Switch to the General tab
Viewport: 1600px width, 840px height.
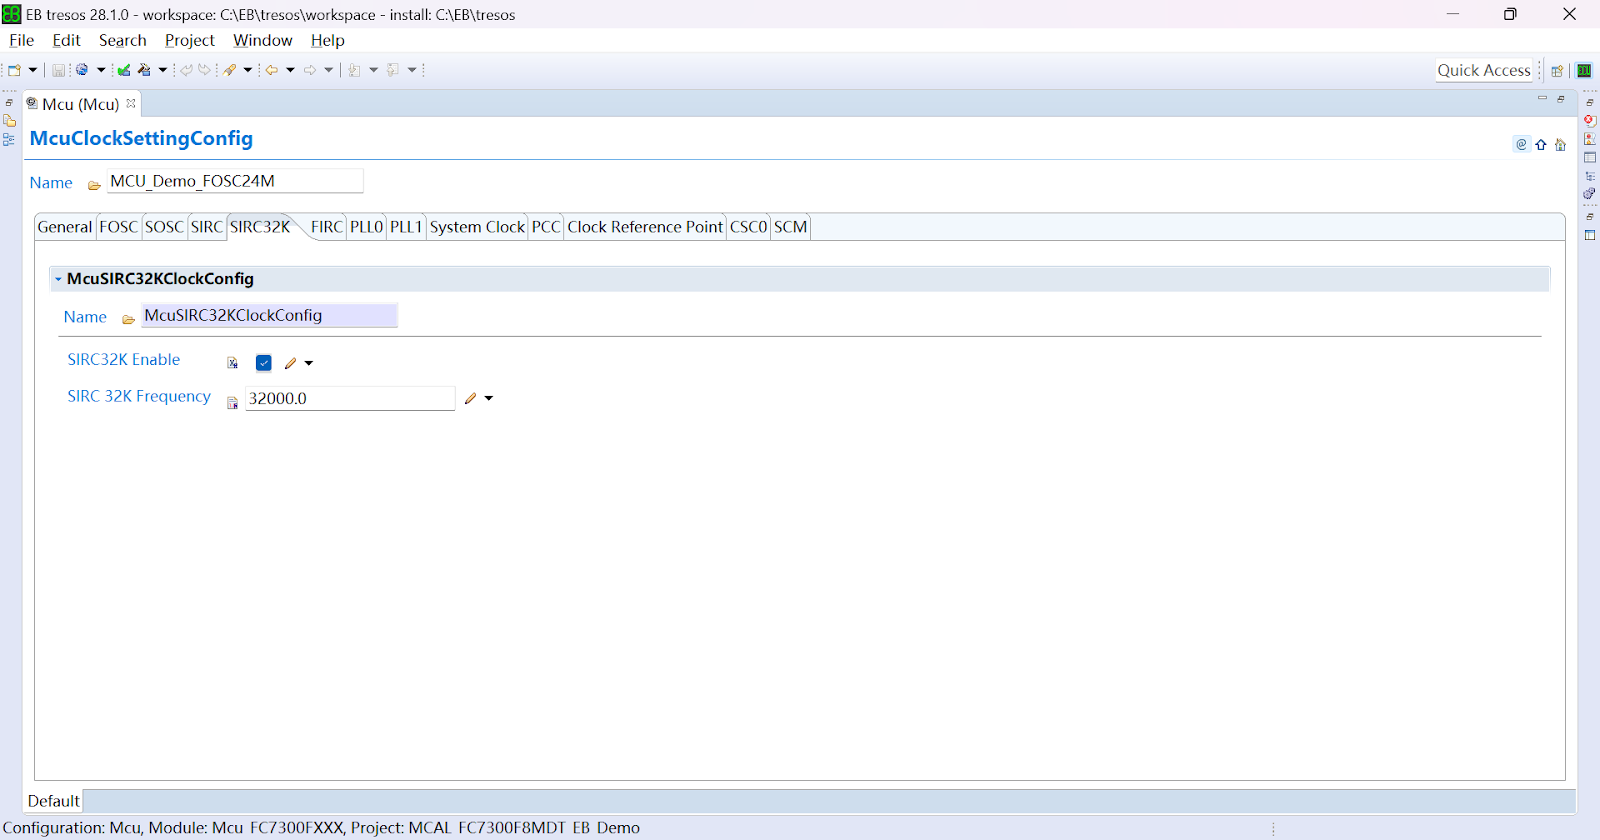point(65,227)
